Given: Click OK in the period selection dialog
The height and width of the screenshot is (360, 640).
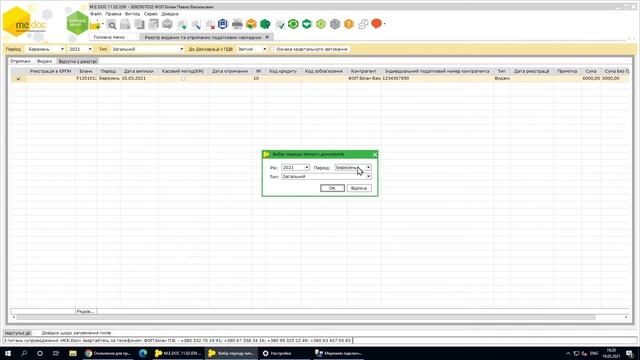Looking at the screenshot, I should [x=332, y=188].
